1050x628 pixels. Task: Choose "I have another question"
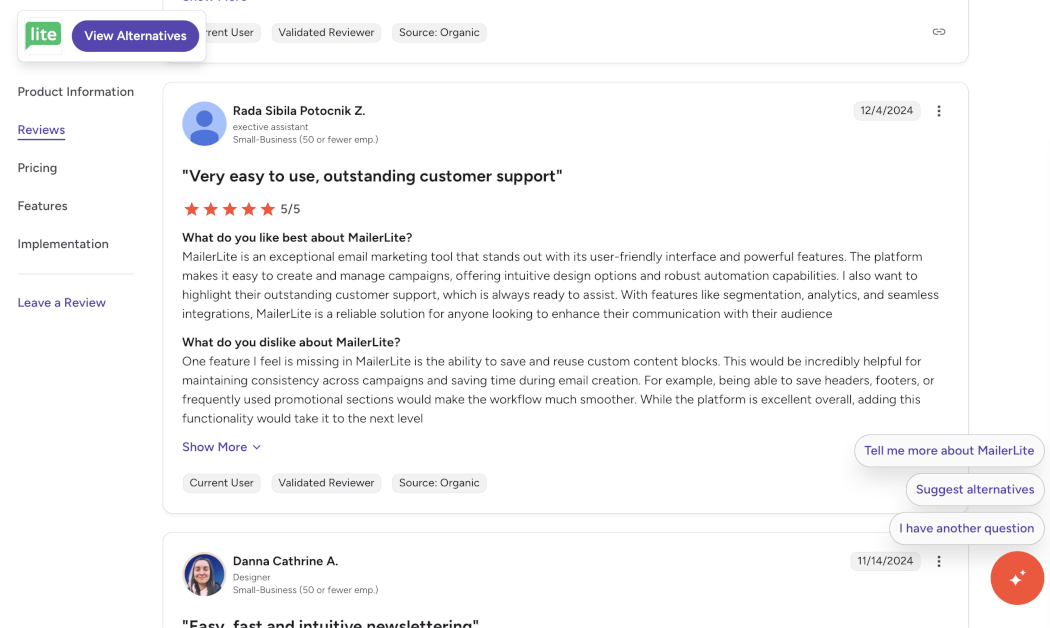pyautogui.click(x=966, y=528)
